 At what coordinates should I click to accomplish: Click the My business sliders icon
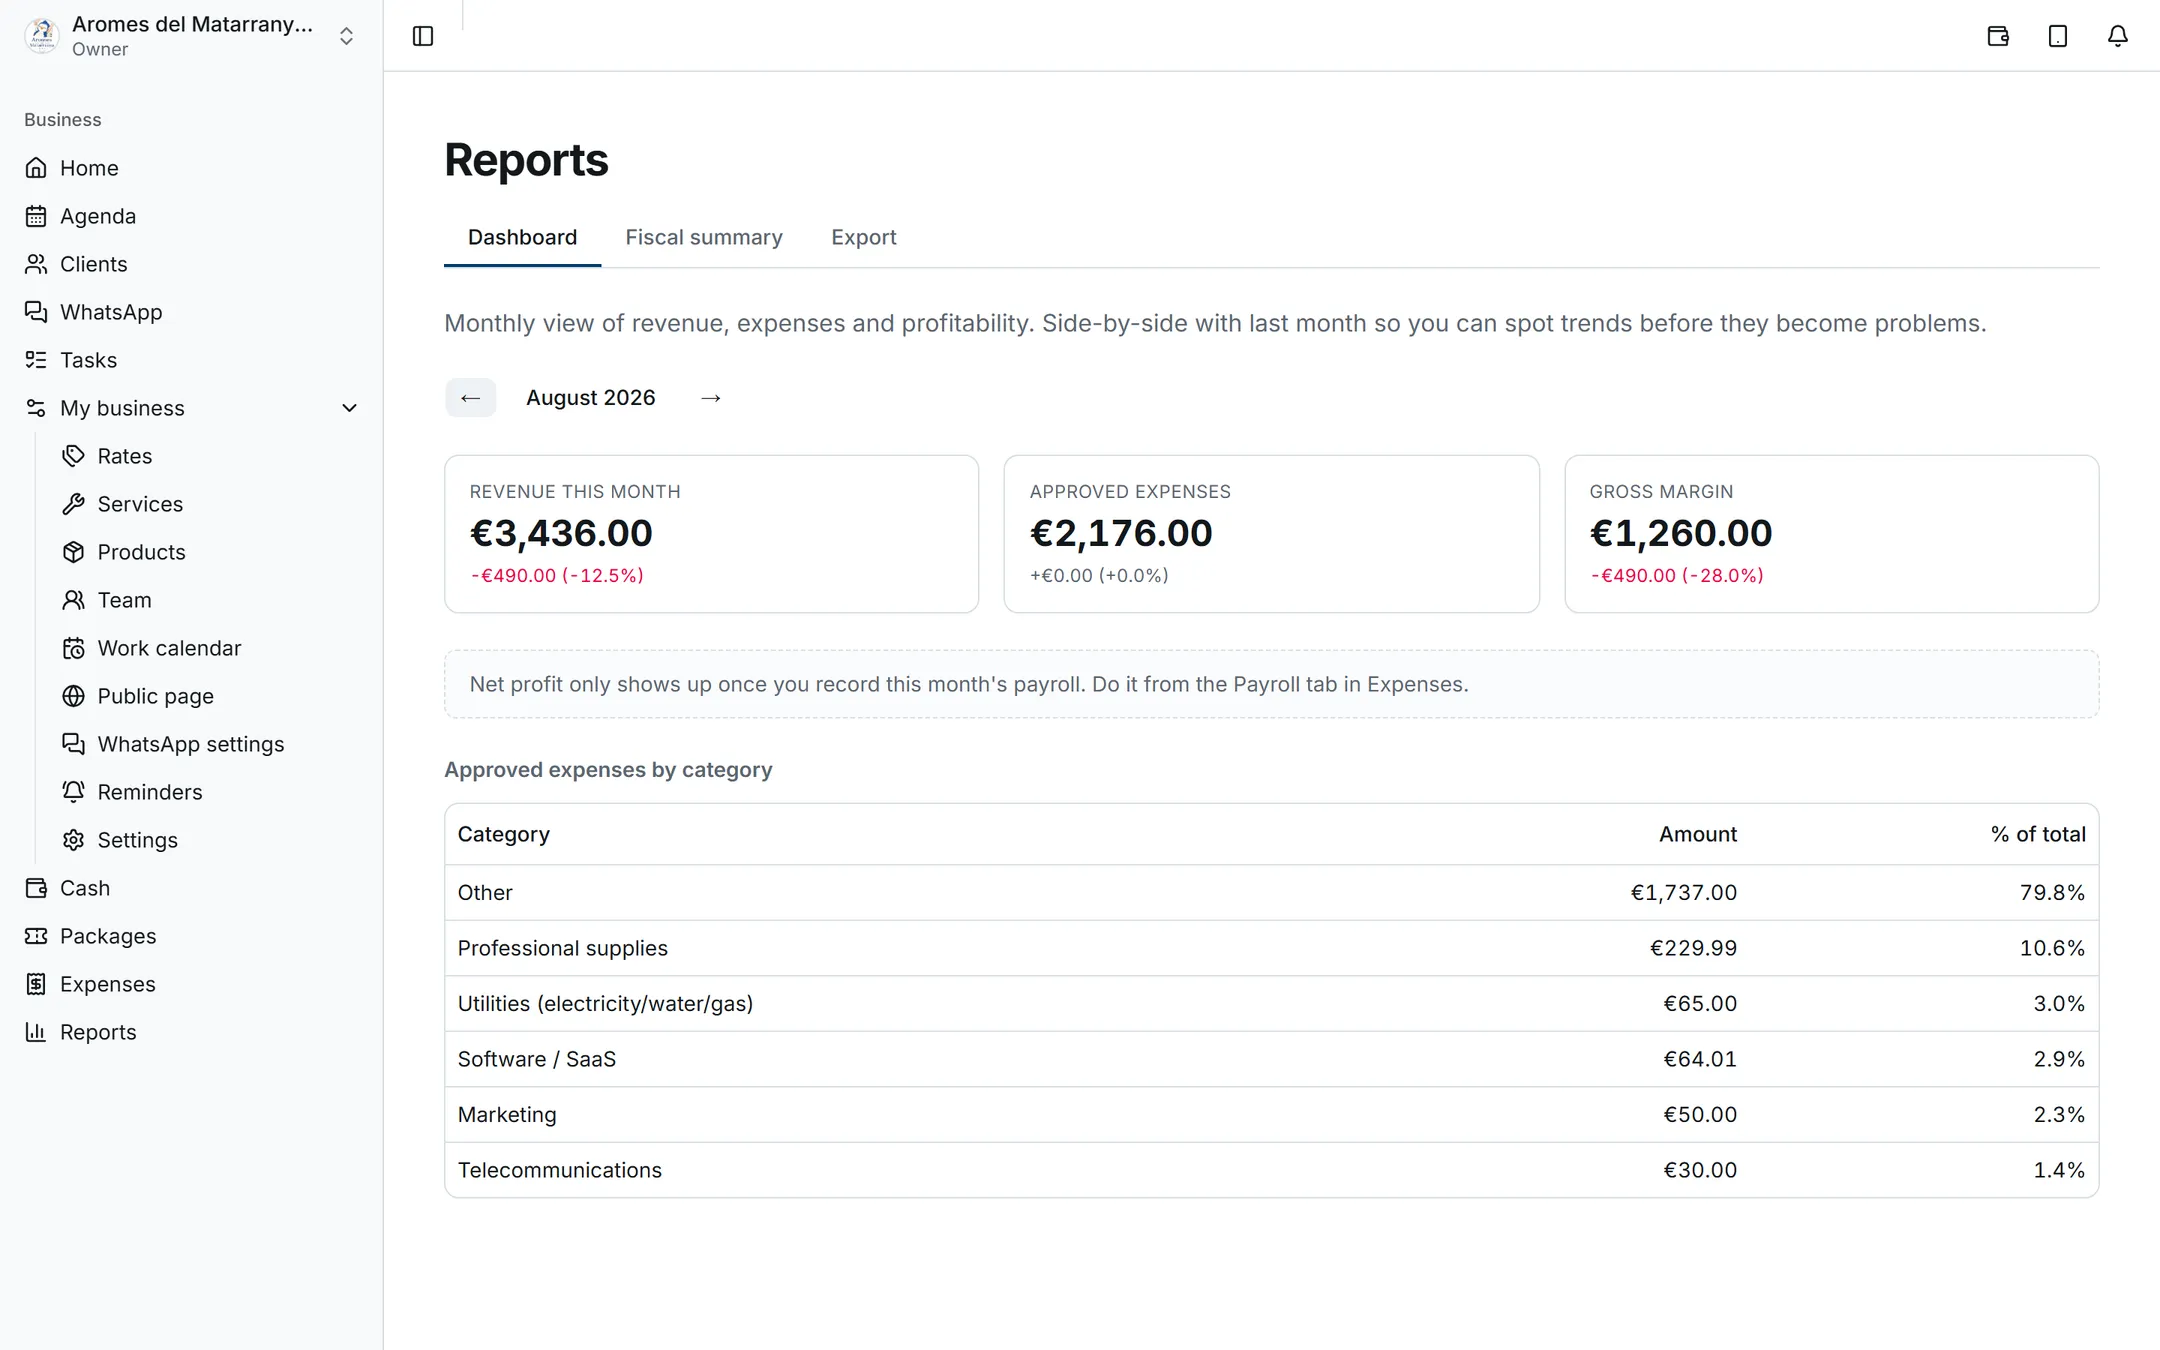click(36, 408)
